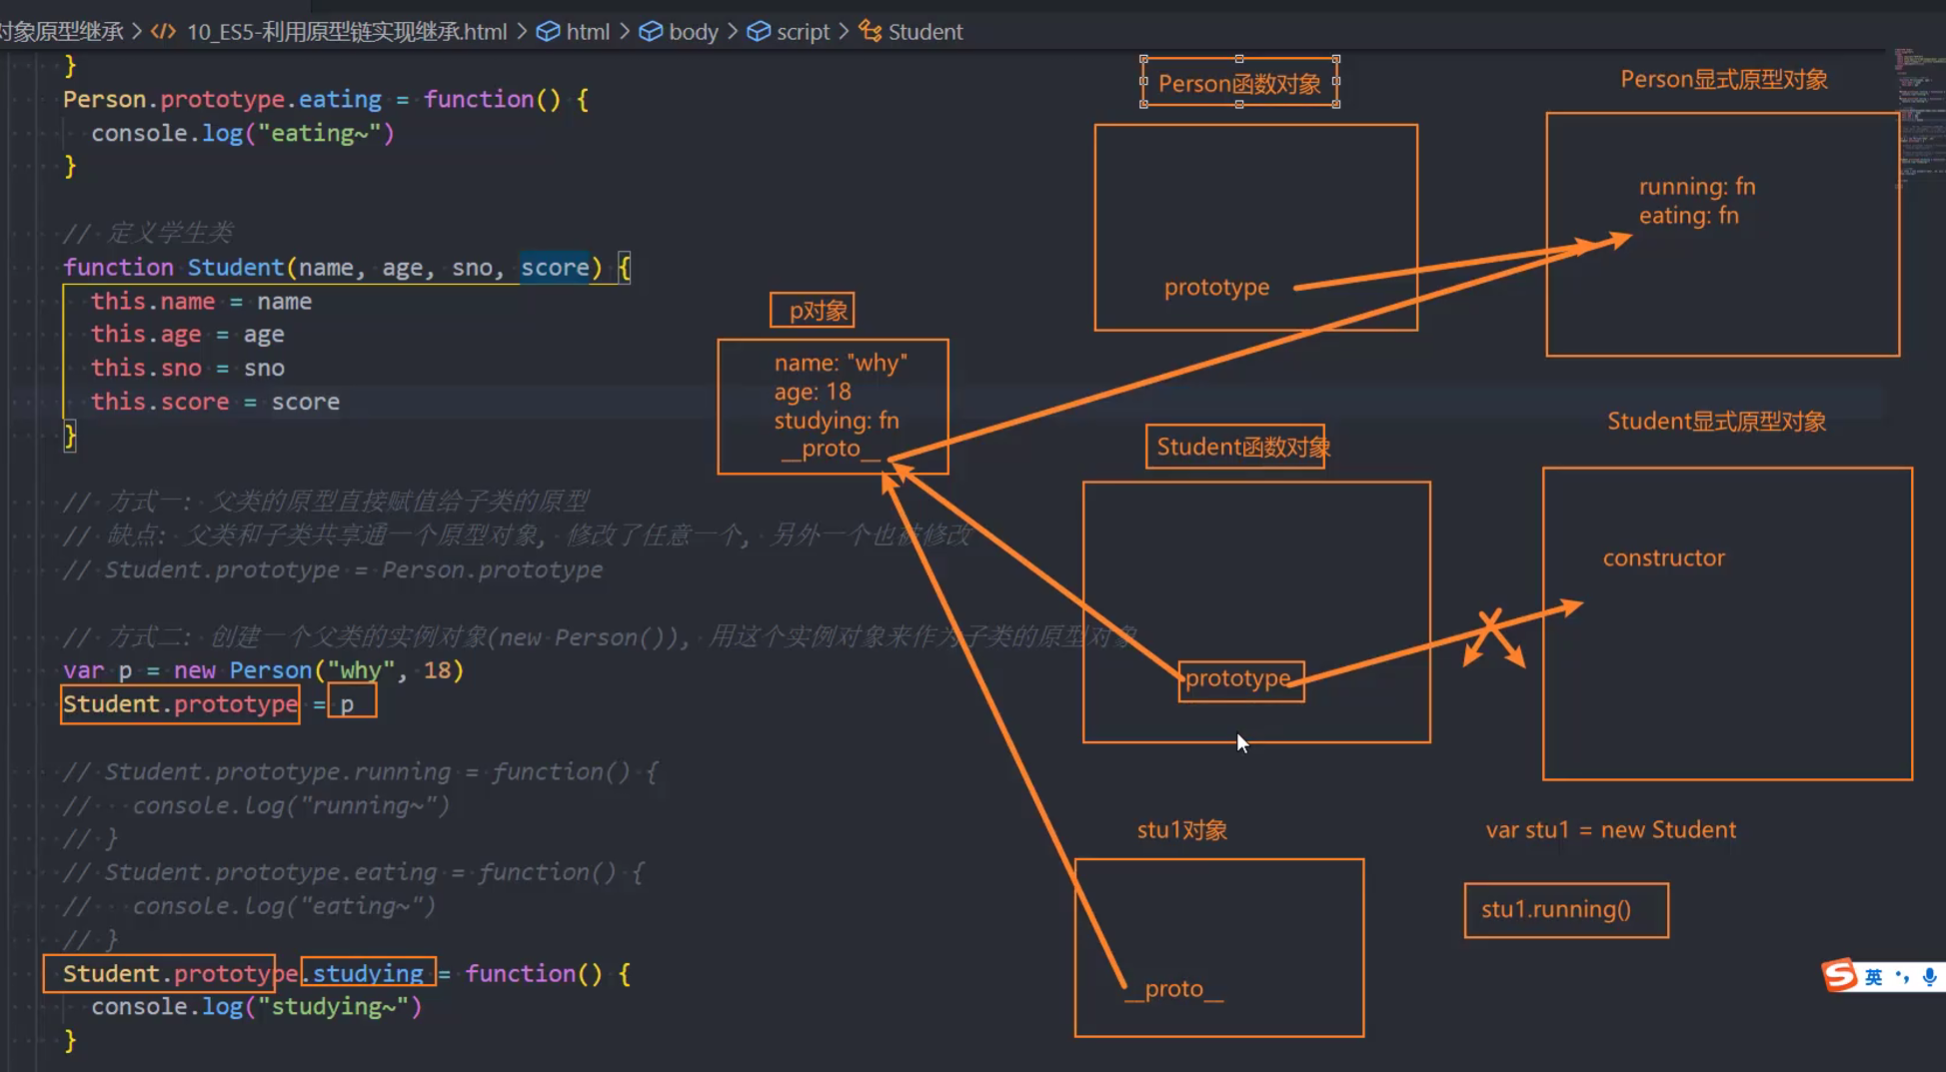Expand the body breadcrumb item

[693, 32]
